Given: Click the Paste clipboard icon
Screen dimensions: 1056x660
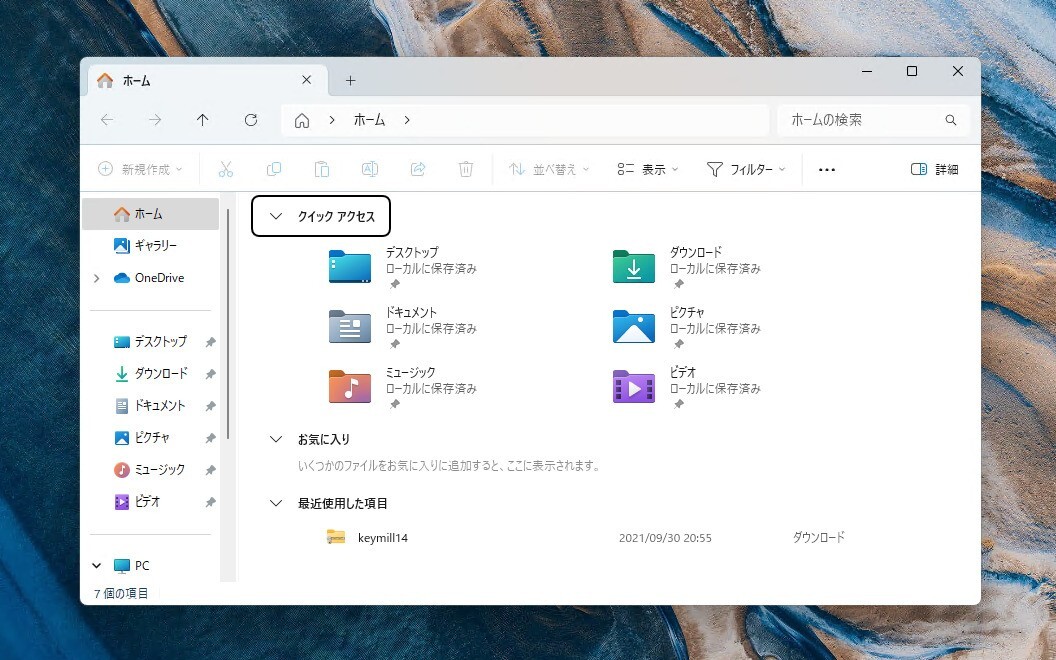Looking at the screenshot, I should click(322, 169).
